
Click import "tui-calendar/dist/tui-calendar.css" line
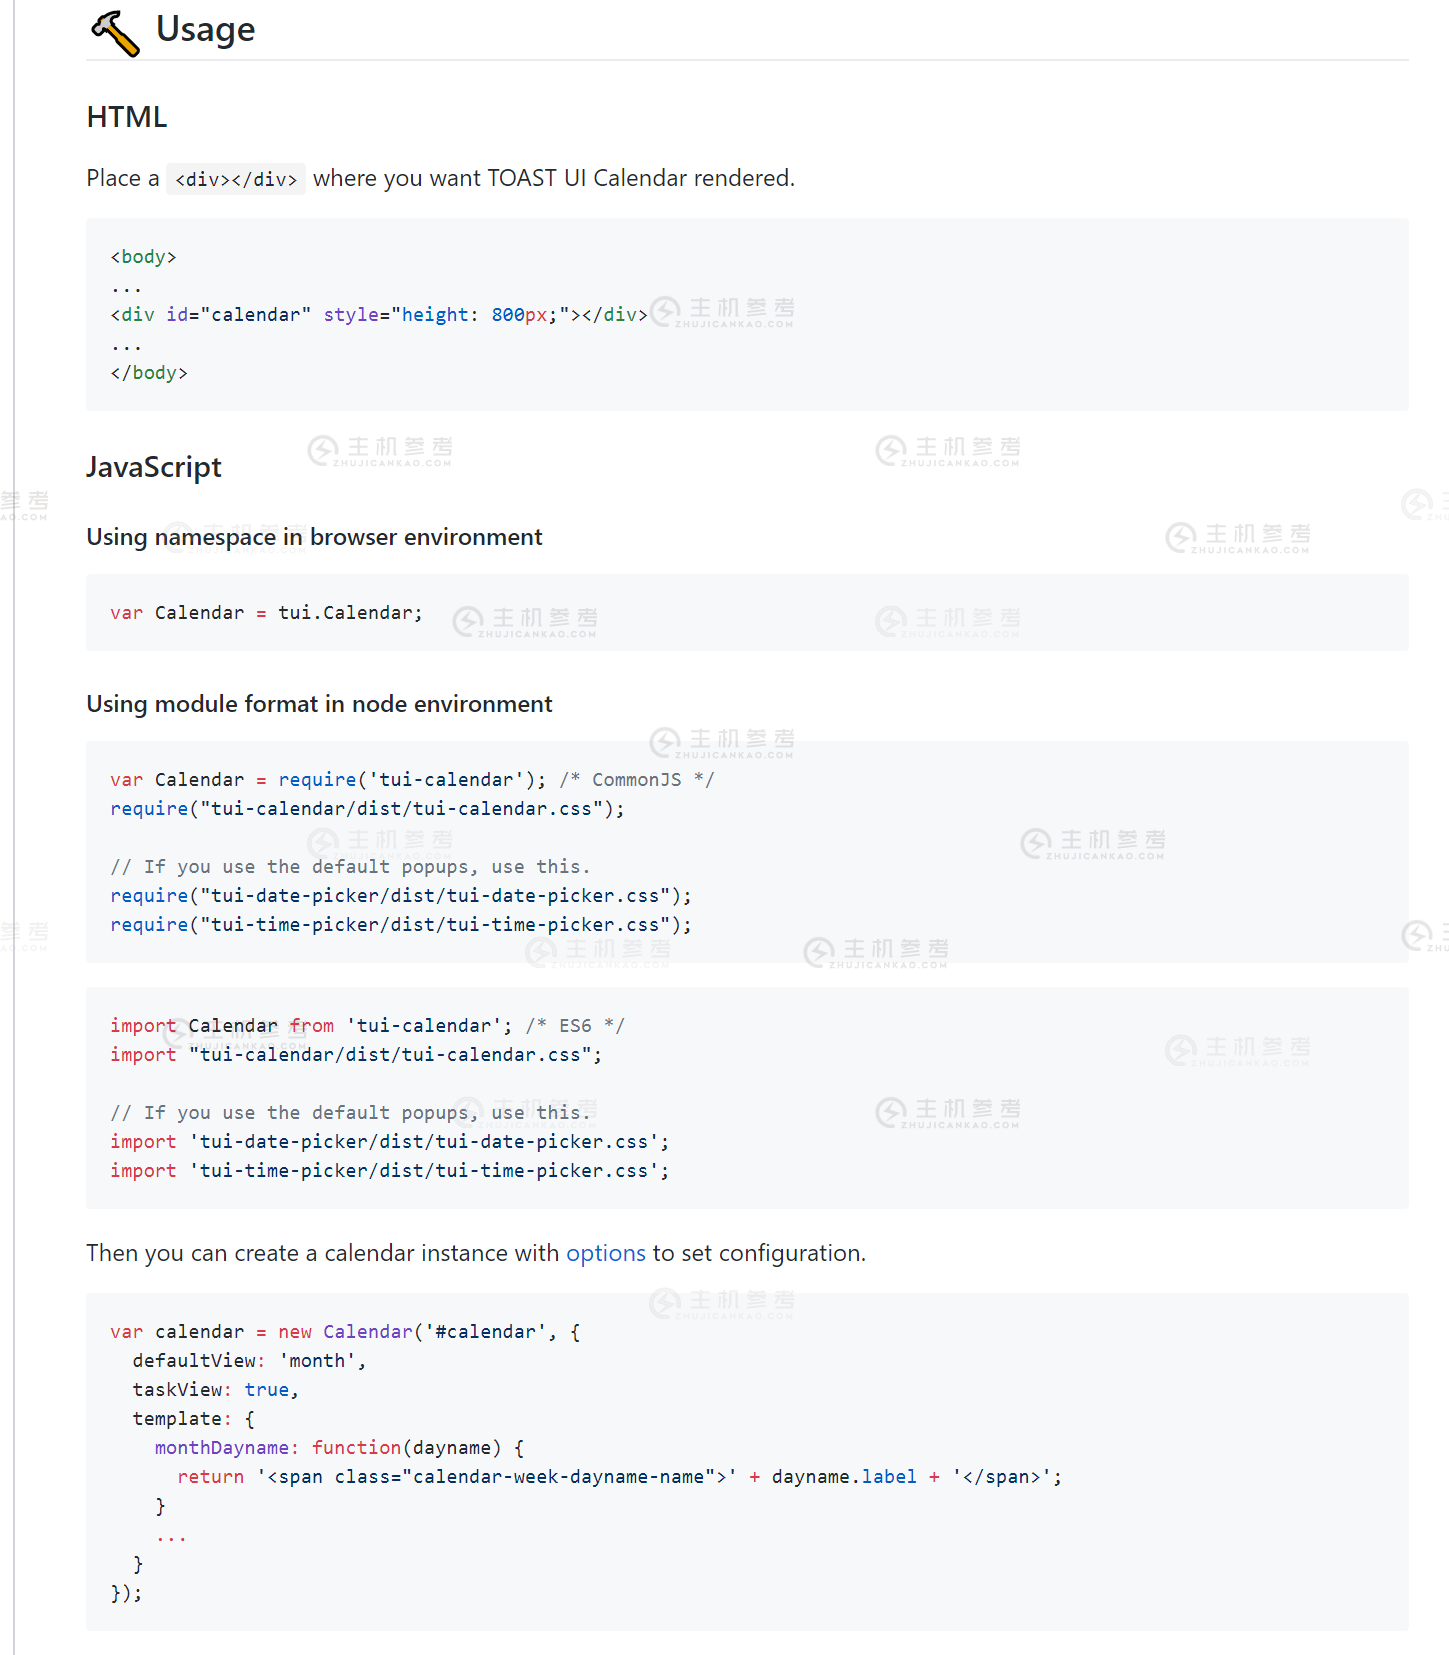tap(356, 1055)
